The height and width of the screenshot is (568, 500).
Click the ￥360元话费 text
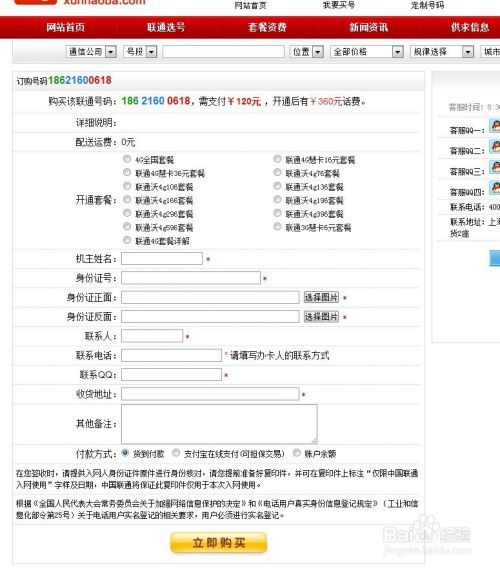coord(336,101)
